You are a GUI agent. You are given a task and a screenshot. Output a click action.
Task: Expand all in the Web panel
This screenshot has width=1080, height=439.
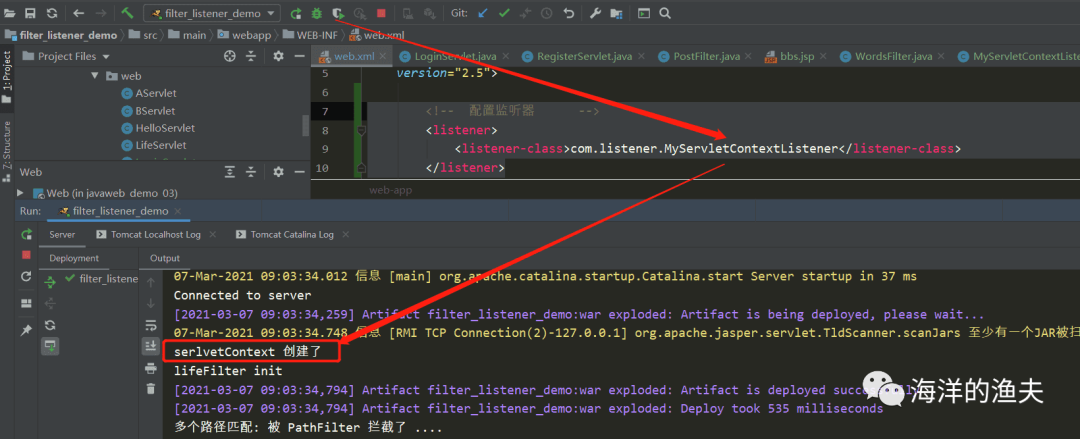(230, 172)
